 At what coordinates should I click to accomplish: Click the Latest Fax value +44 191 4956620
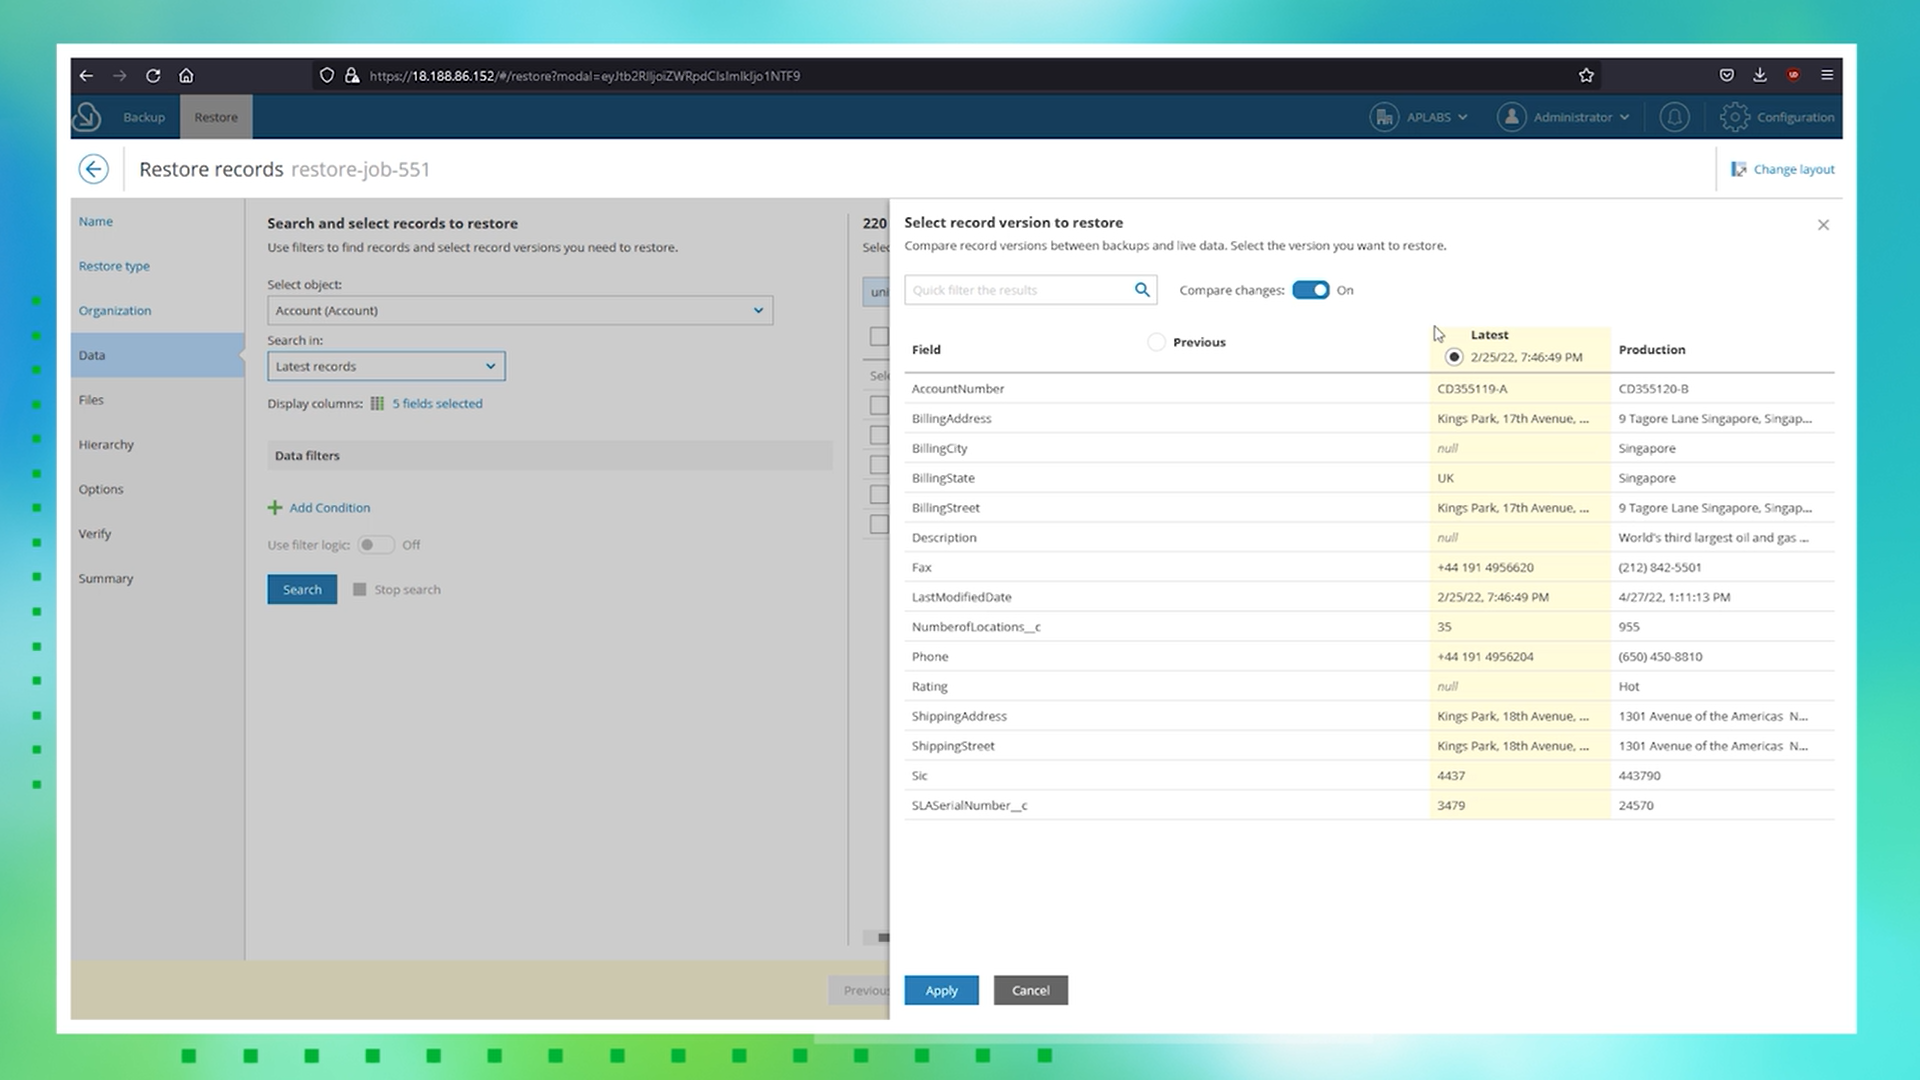click(1485, 568)
